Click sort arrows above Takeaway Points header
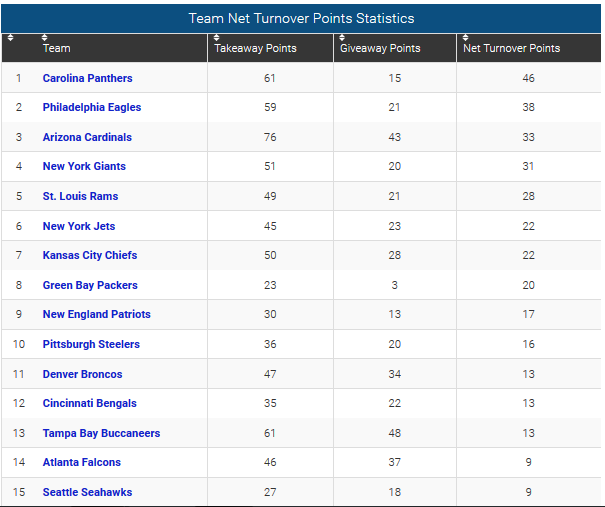 (216, 37)
